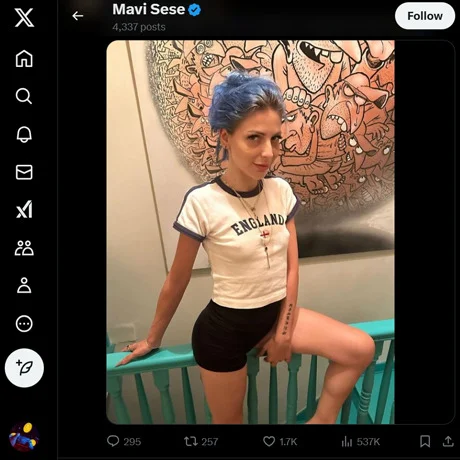Open the share post menu

pos(448,441)
